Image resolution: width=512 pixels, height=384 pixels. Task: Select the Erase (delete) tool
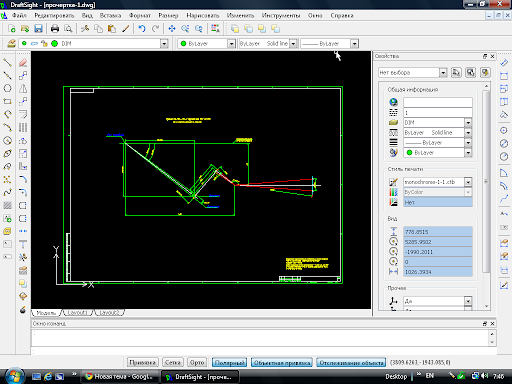tap(23, 63)
